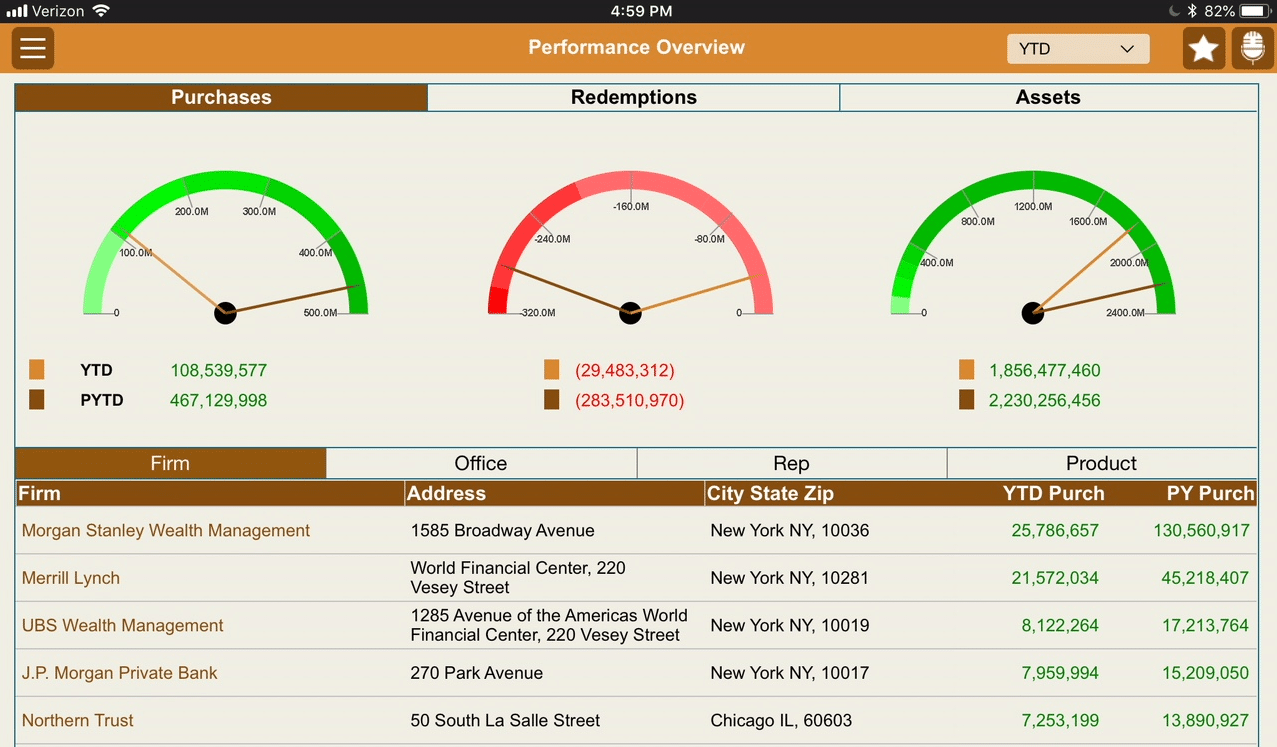Viewport: 1277px width, 747px height.
Task: Activate the microphone voice icon
Action: coord(1252,48)
